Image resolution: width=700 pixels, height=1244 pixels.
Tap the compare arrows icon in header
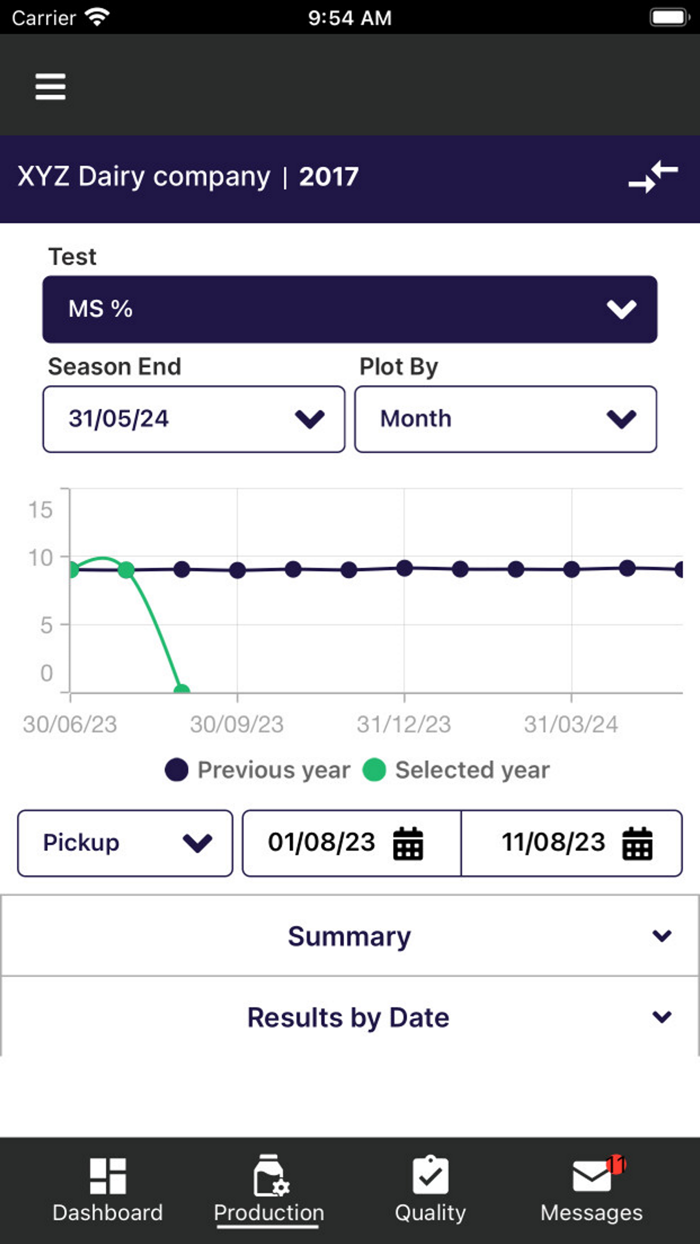point(655,177)
